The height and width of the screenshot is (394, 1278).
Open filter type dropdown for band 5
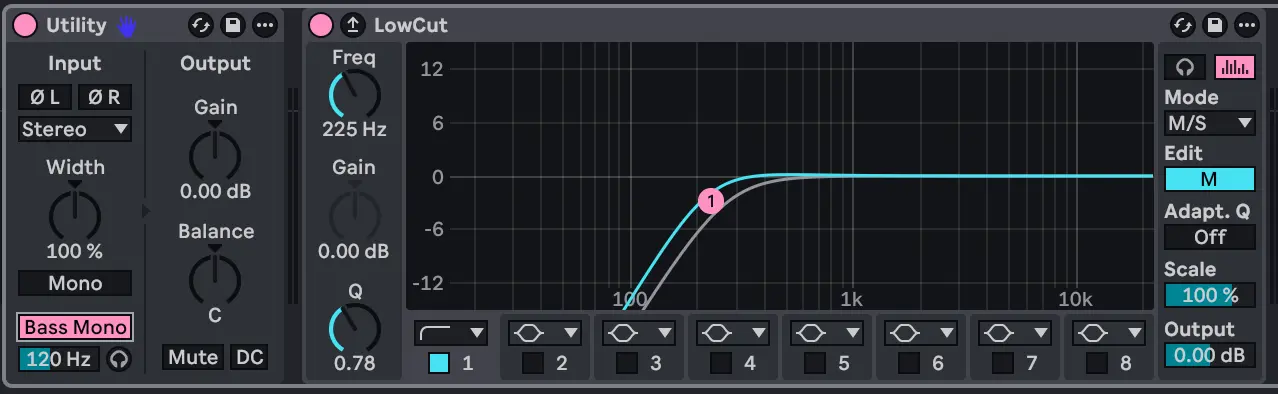pyautogui.click(x=826, y=332)
